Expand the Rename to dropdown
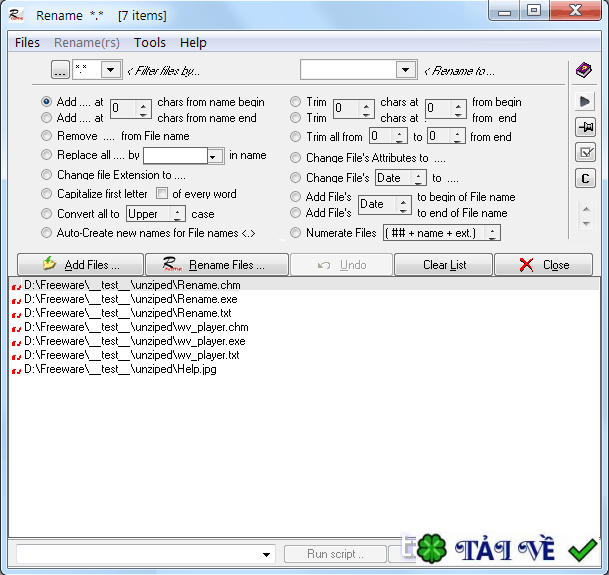Image resolution: width=609 pixels, height=575 pixels. click(x=406, y=70)
